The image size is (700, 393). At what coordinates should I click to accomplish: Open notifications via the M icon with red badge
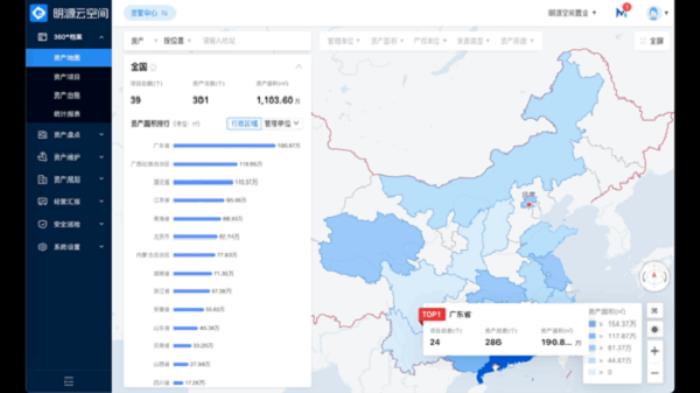[x=621, y=12]
